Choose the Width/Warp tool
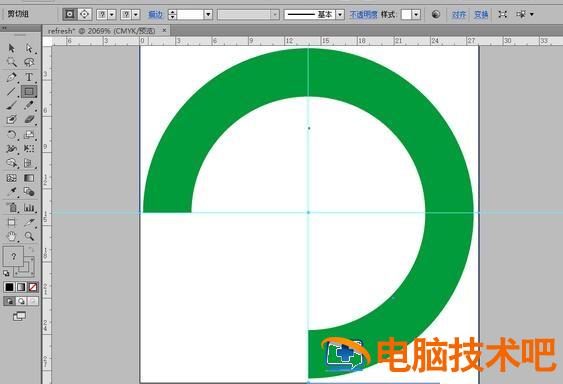 click(x=11, y=148)
